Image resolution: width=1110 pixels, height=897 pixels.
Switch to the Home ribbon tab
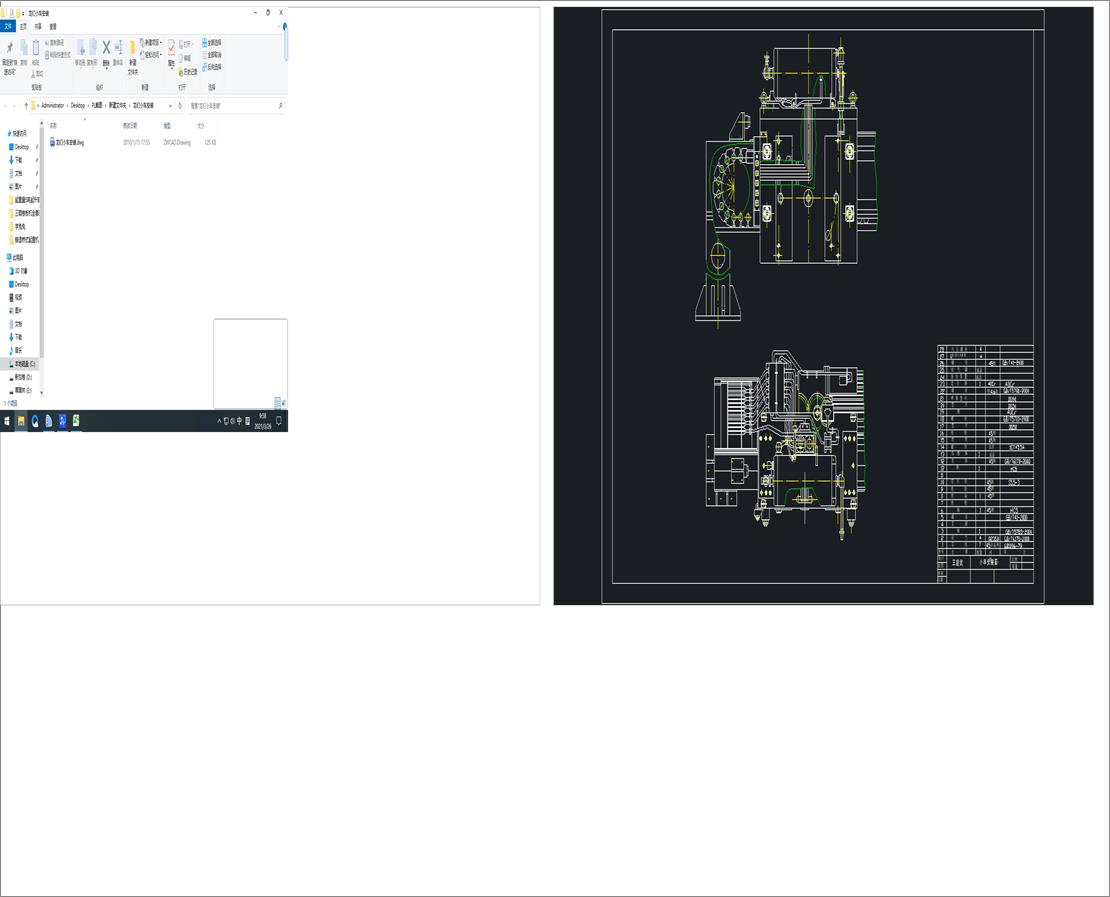(x=23, y=26)
